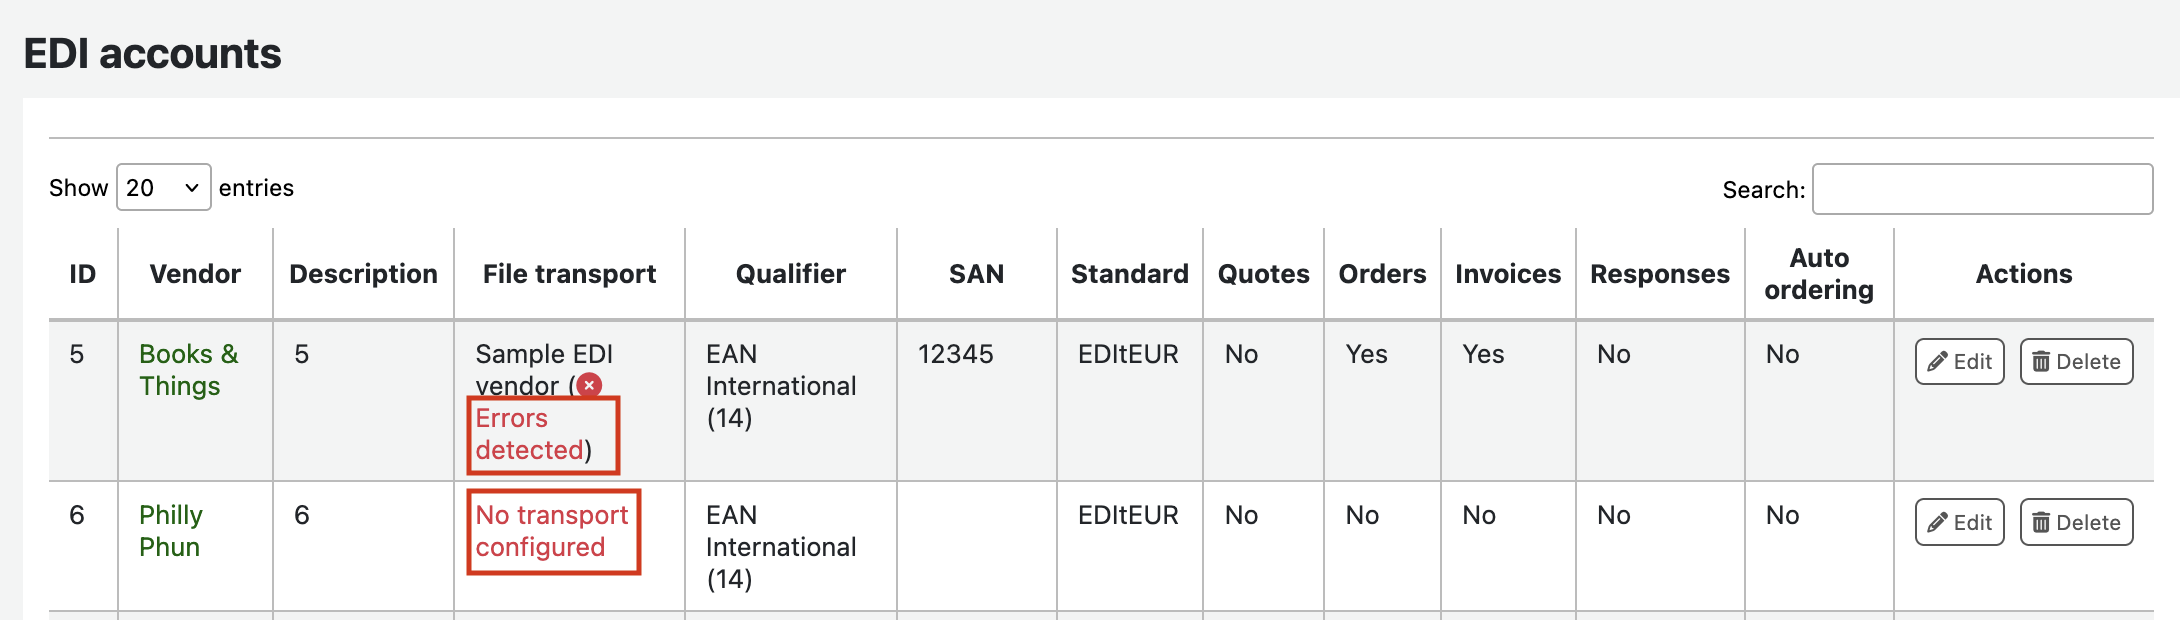Sort by the File transport column

coord(569,274)
